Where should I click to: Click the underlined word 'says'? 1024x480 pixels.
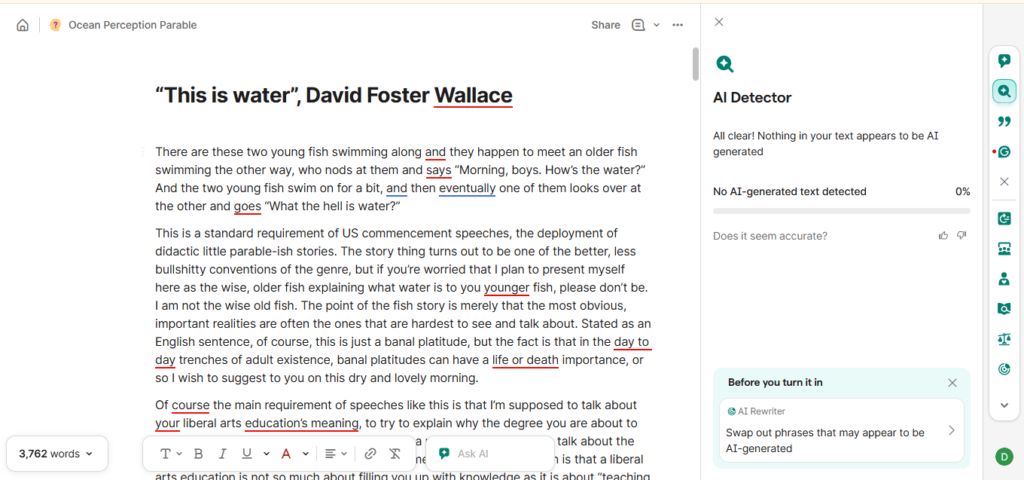click(x=438, y=170)
